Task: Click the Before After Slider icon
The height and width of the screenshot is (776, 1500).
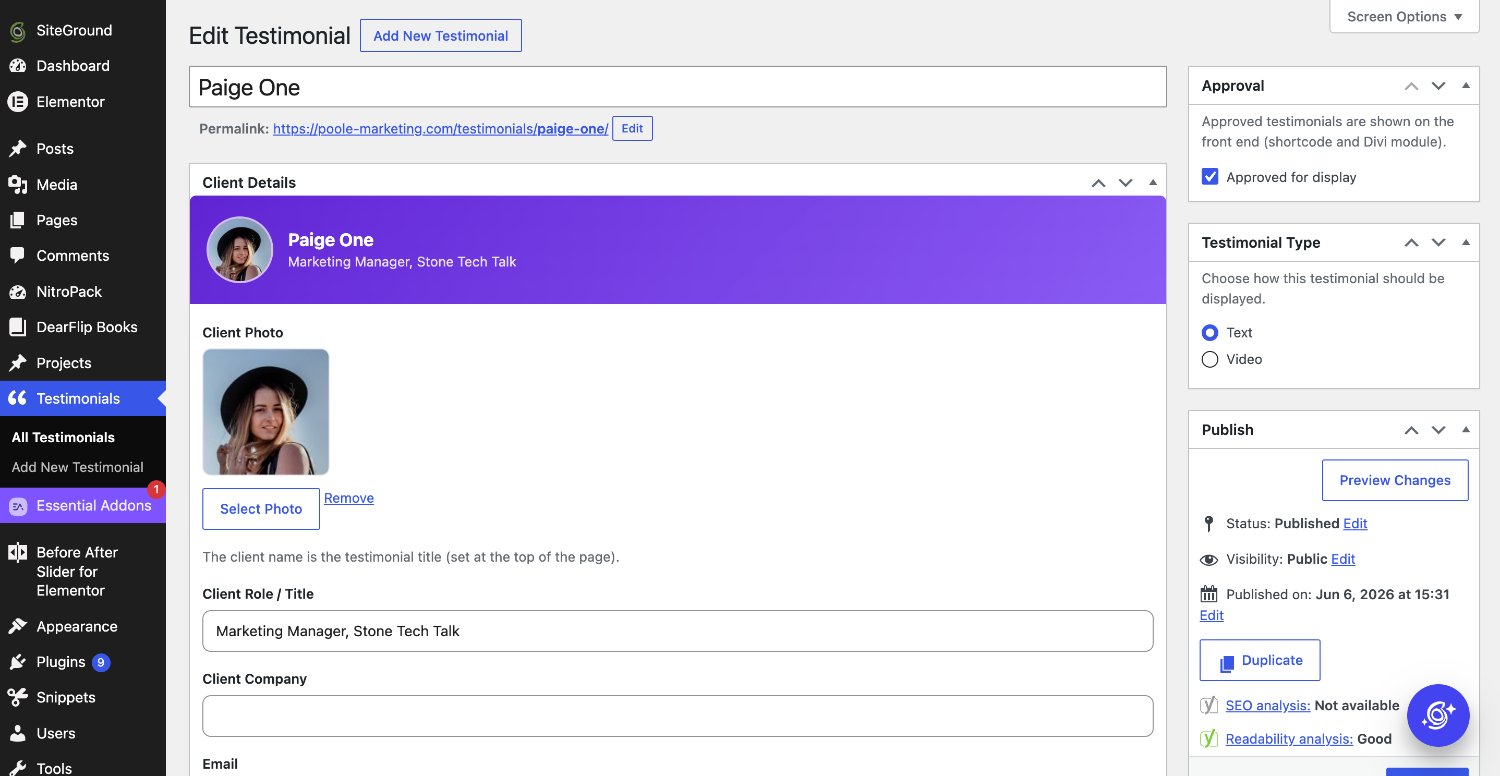Action: (x=17, y=553)
